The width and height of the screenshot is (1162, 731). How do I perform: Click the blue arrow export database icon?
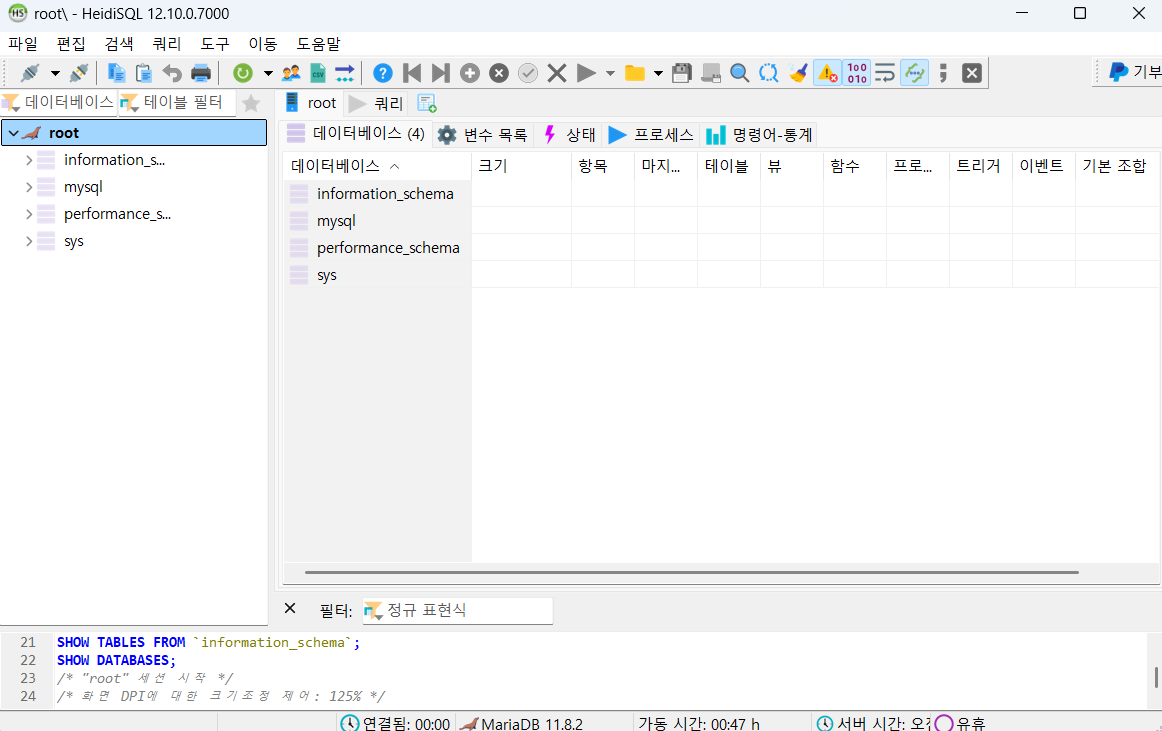point(345,73)
